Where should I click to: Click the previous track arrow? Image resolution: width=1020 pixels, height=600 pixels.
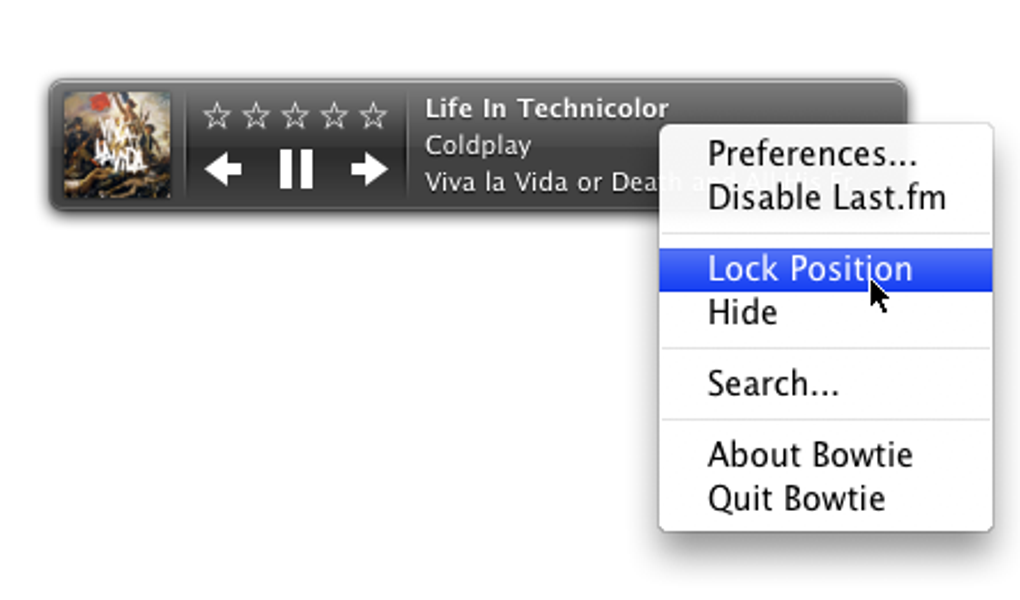(223, 170)
